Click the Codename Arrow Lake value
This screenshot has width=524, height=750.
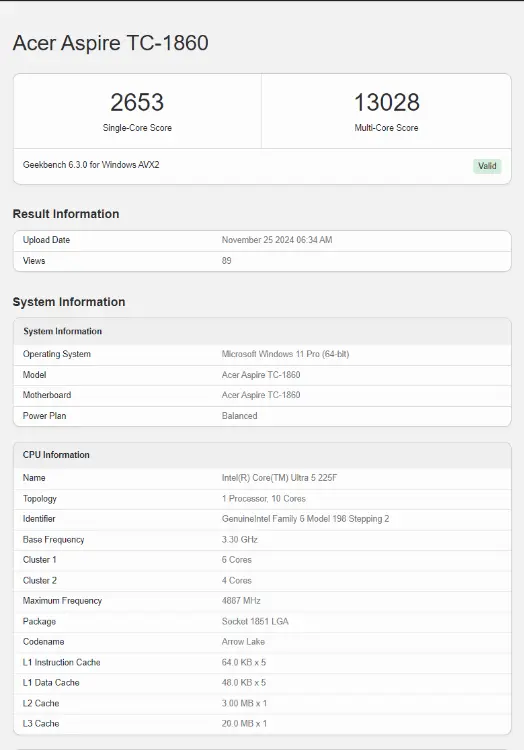243,641
